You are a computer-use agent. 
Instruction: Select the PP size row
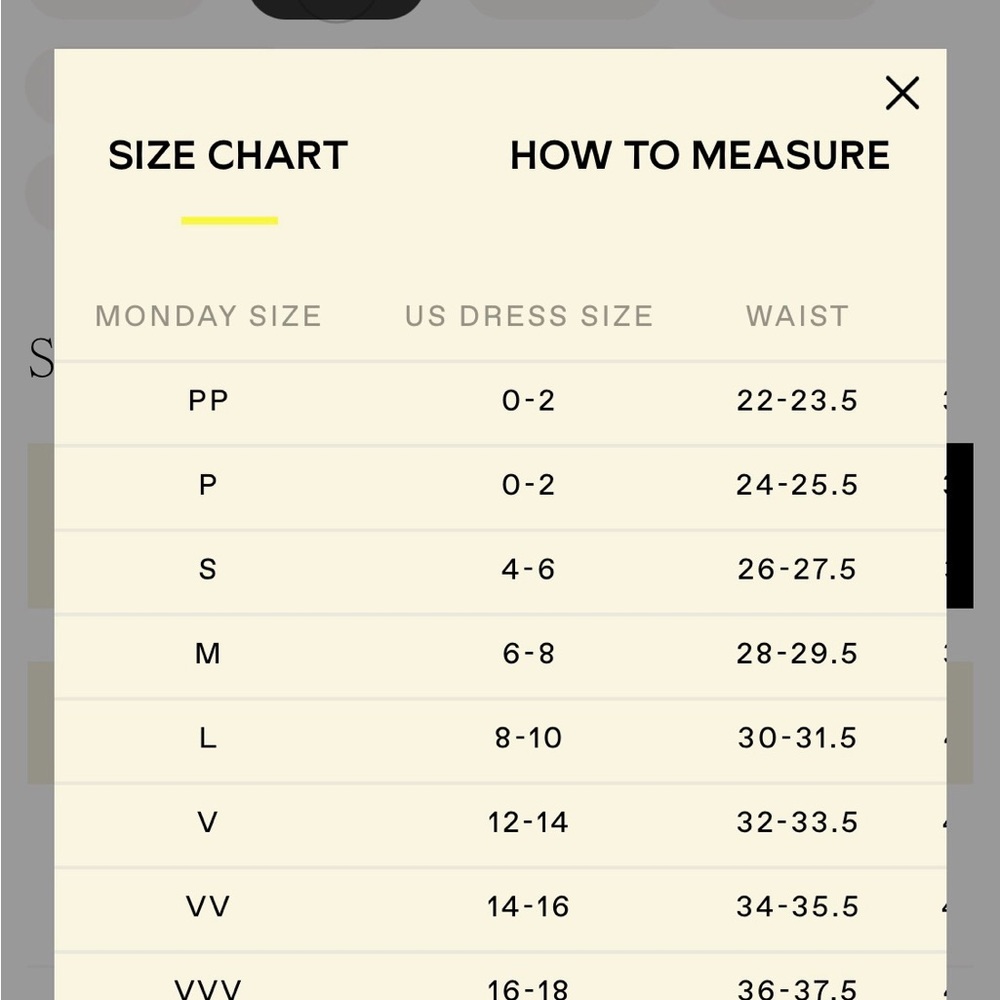[500, 401]
